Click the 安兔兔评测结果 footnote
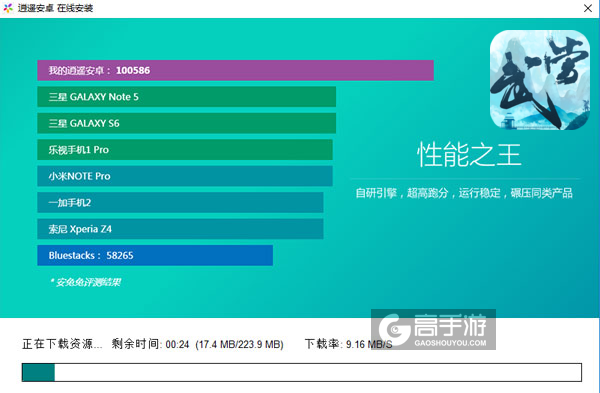Screen dimensions: 600x393 (85, 282)
